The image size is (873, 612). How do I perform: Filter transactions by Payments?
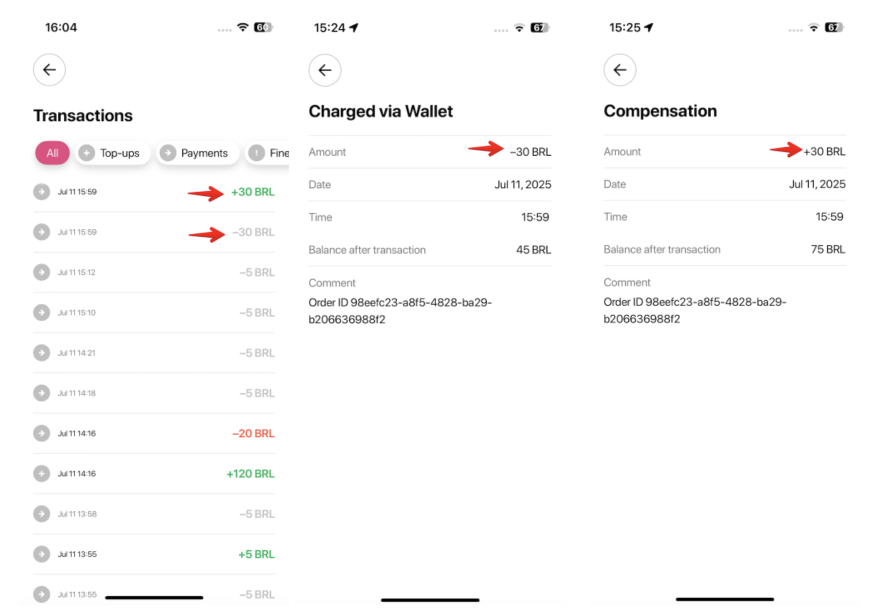(195, 153)
